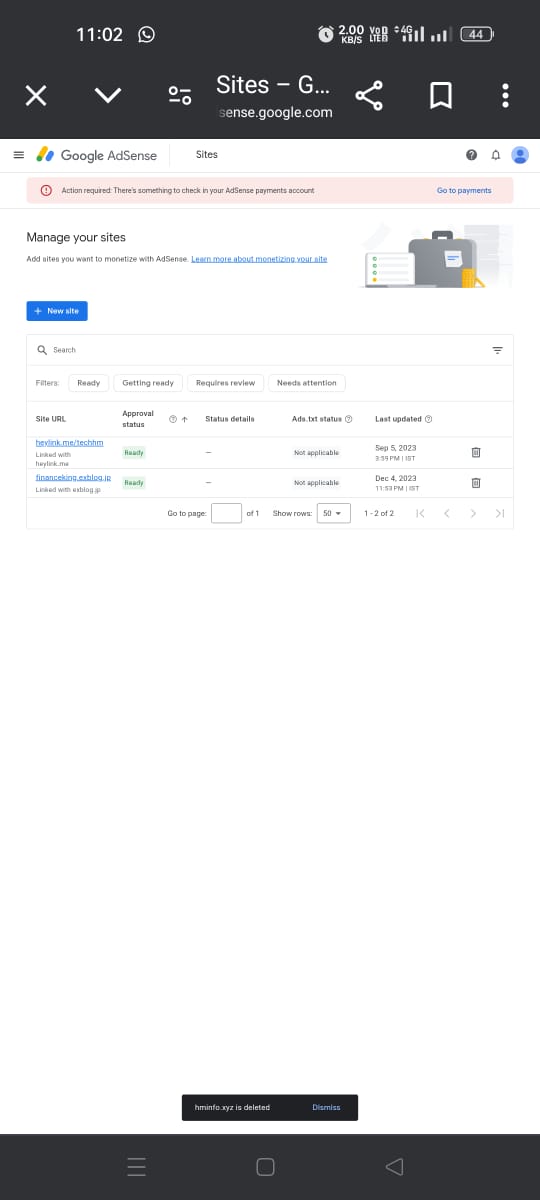Bookmark this page
The height and width of the screenshot is (1200, 540).
(x=440, y=95)
